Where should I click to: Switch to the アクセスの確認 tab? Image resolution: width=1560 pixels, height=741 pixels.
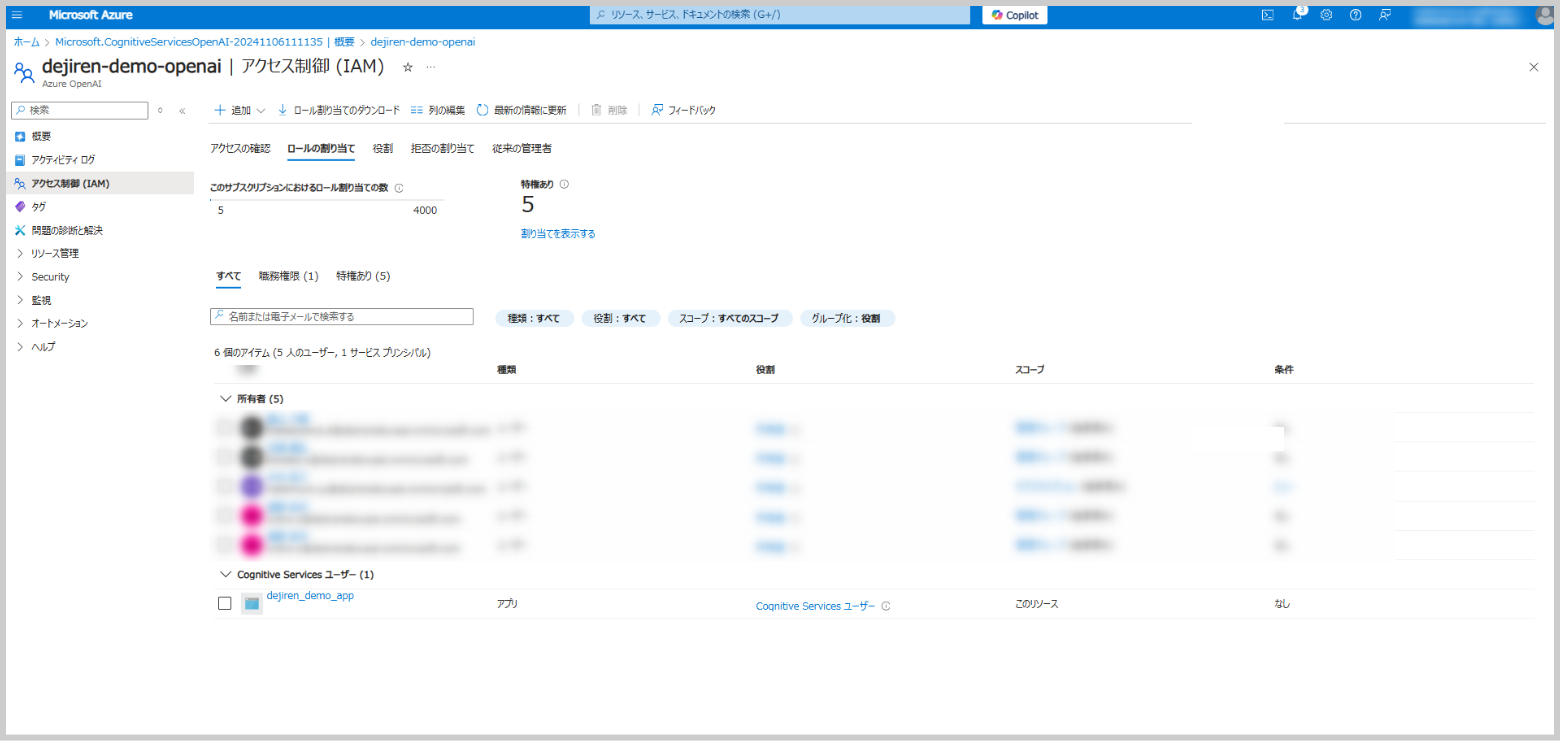pos(240,148)
